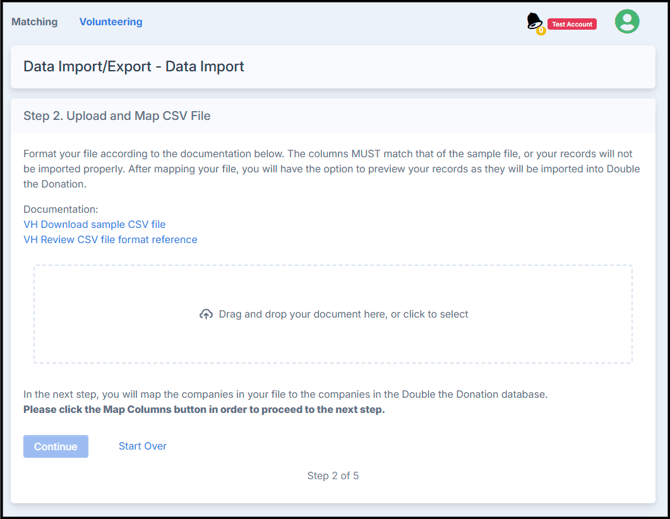
Task: Open the green user profile avatar
Action: point(627,21)
